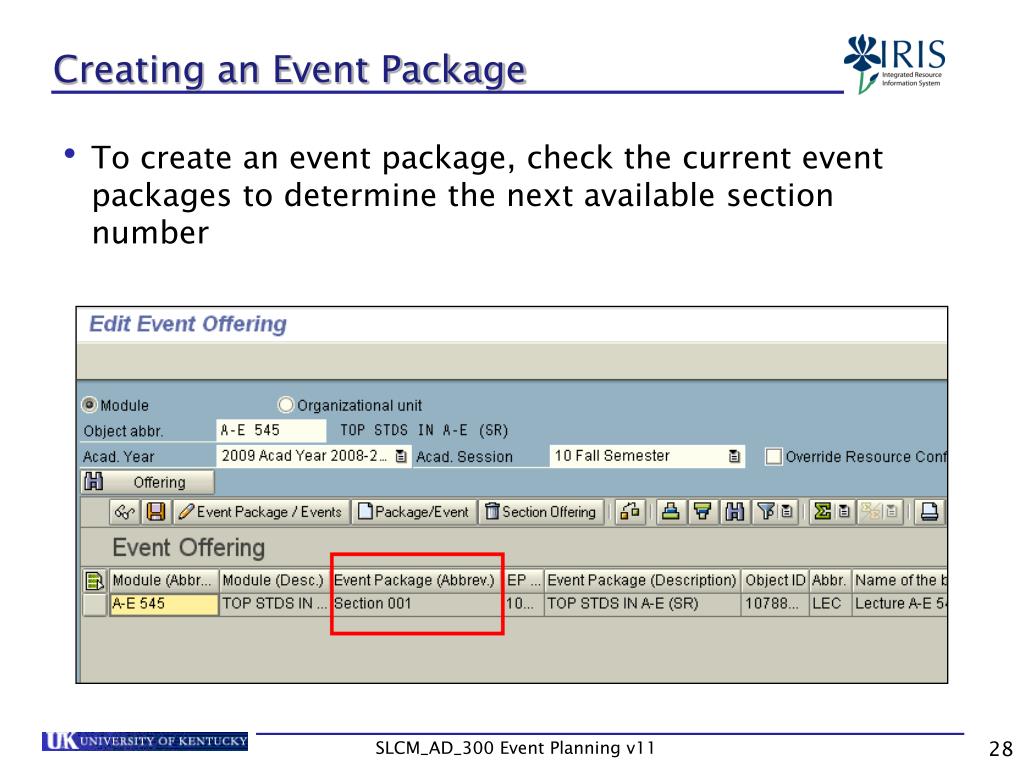The height and width of the screenshot is (768, 1024).
Task: Click the 10788... Object ID cell
Action: pyautogui.click(x=775, y=604)
